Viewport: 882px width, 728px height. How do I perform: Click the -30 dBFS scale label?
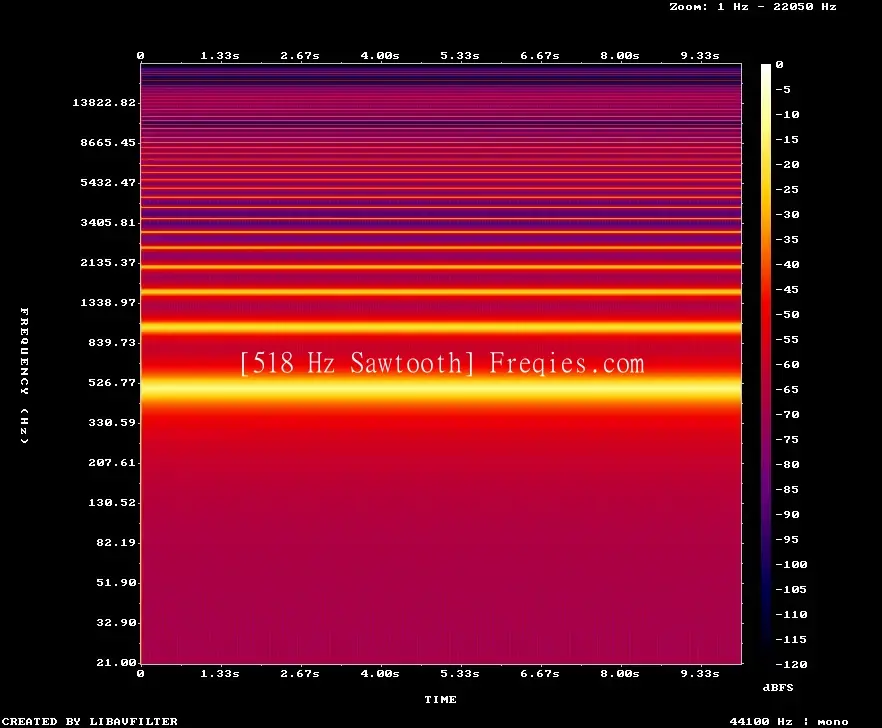787,214
